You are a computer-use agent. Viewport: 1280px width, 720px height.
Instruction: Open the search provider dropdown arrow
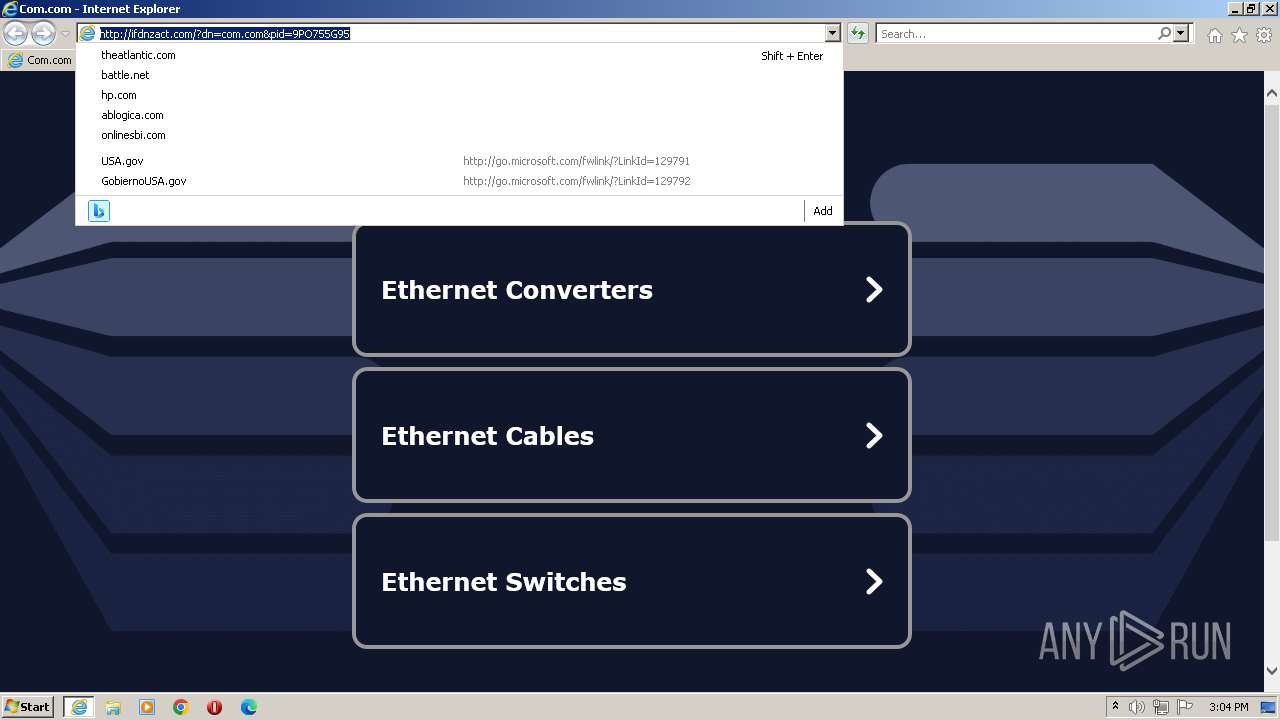coord(1181,33)
